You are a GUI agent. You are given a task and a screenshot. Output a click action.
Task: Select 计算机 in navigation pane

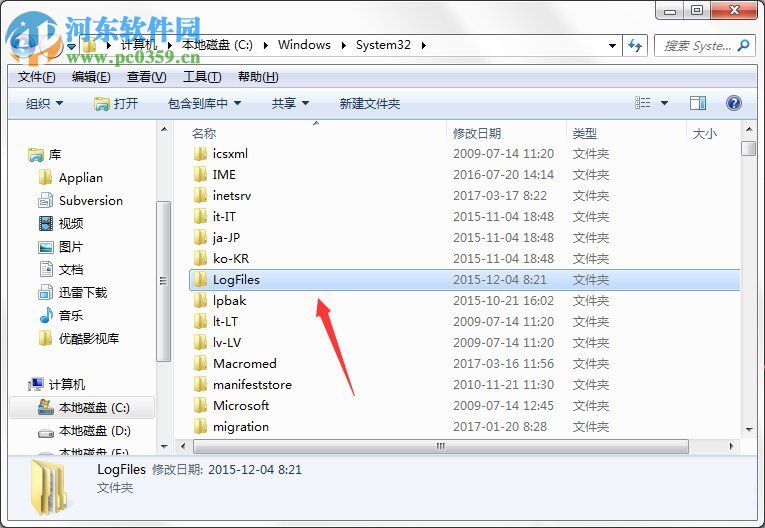click(57, 385)
